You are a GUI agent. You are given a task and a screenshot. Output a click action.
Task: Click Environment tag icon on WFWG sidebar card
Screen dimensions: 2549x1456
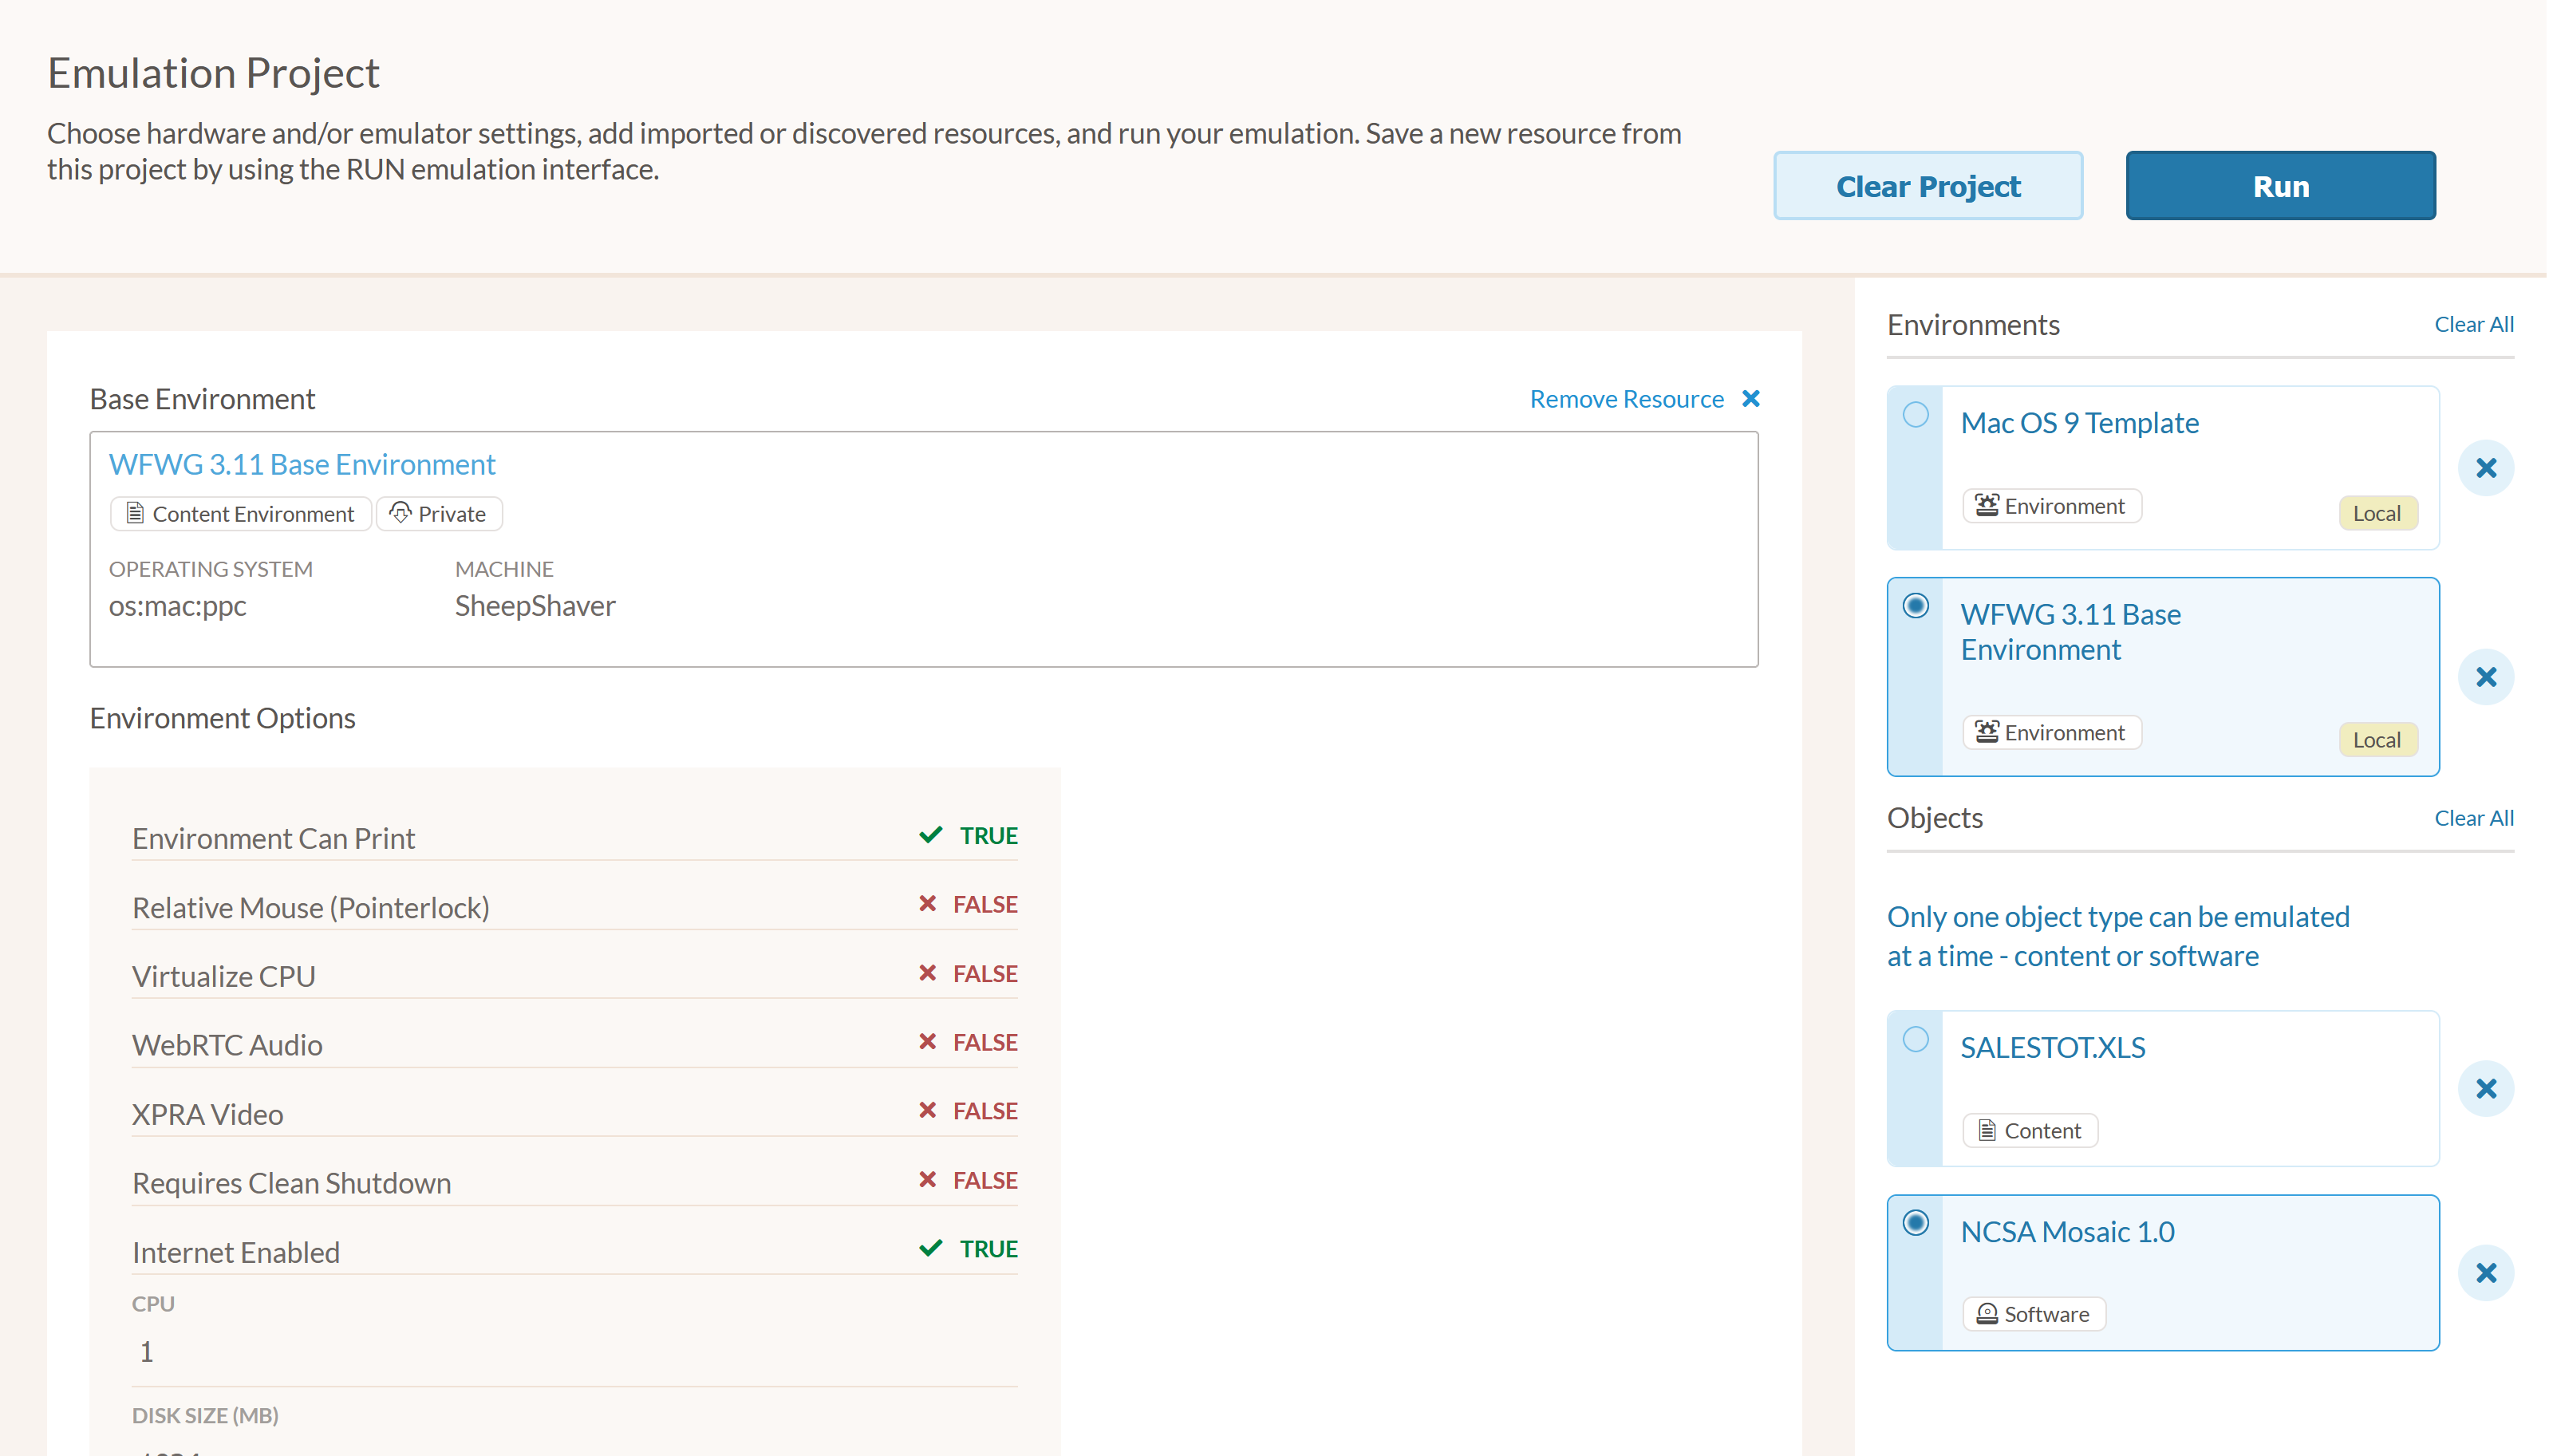coord(1986,733)
